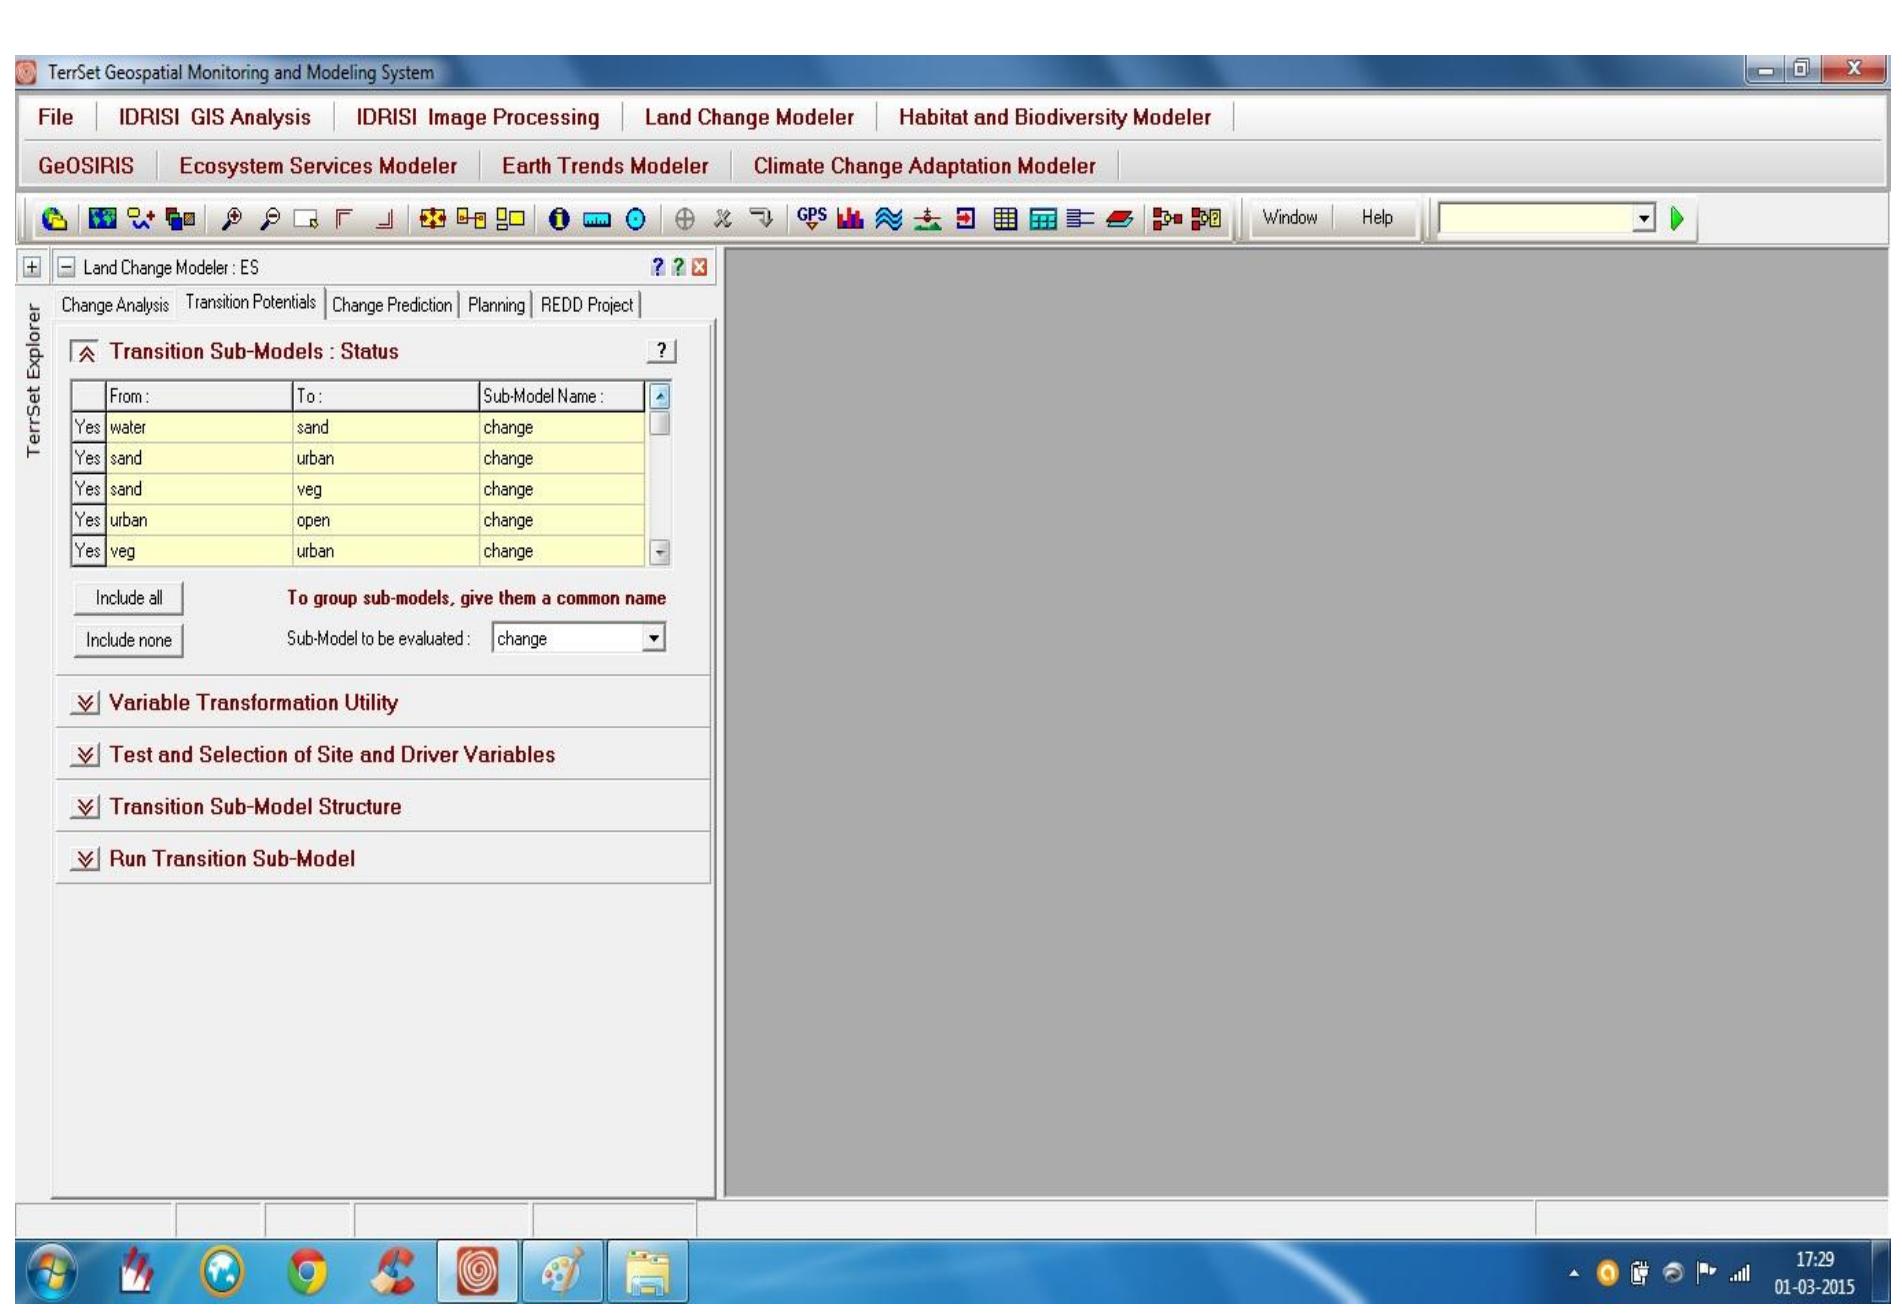1902x1313 pixels.
Task: Activate the zoom window rectangle tool
Action: (x=306, y=218)
